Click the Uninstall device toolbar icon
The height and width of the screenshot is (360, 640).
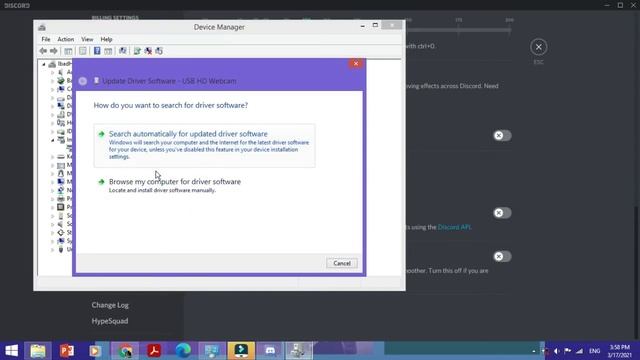click(x=148, y=51)
